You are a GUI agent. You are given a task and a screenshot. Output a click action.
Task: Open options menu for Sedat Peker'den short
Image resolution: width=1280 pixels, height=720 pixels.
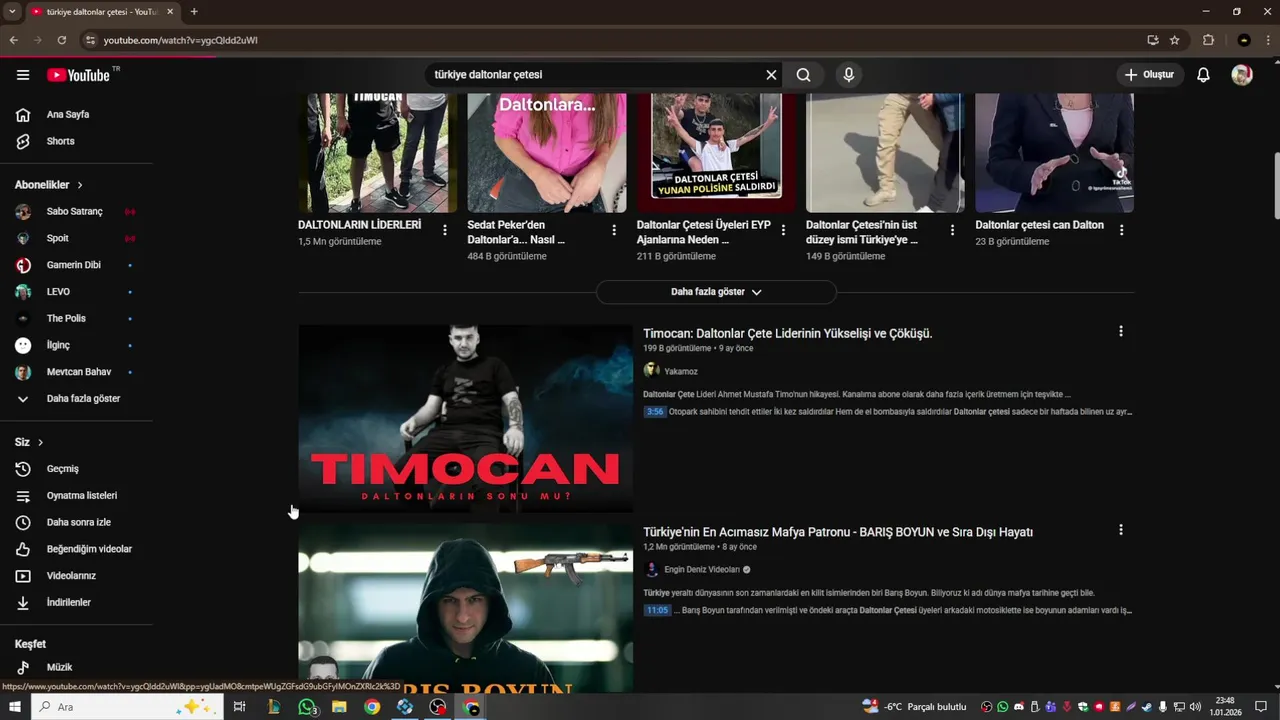click(614, 230)
